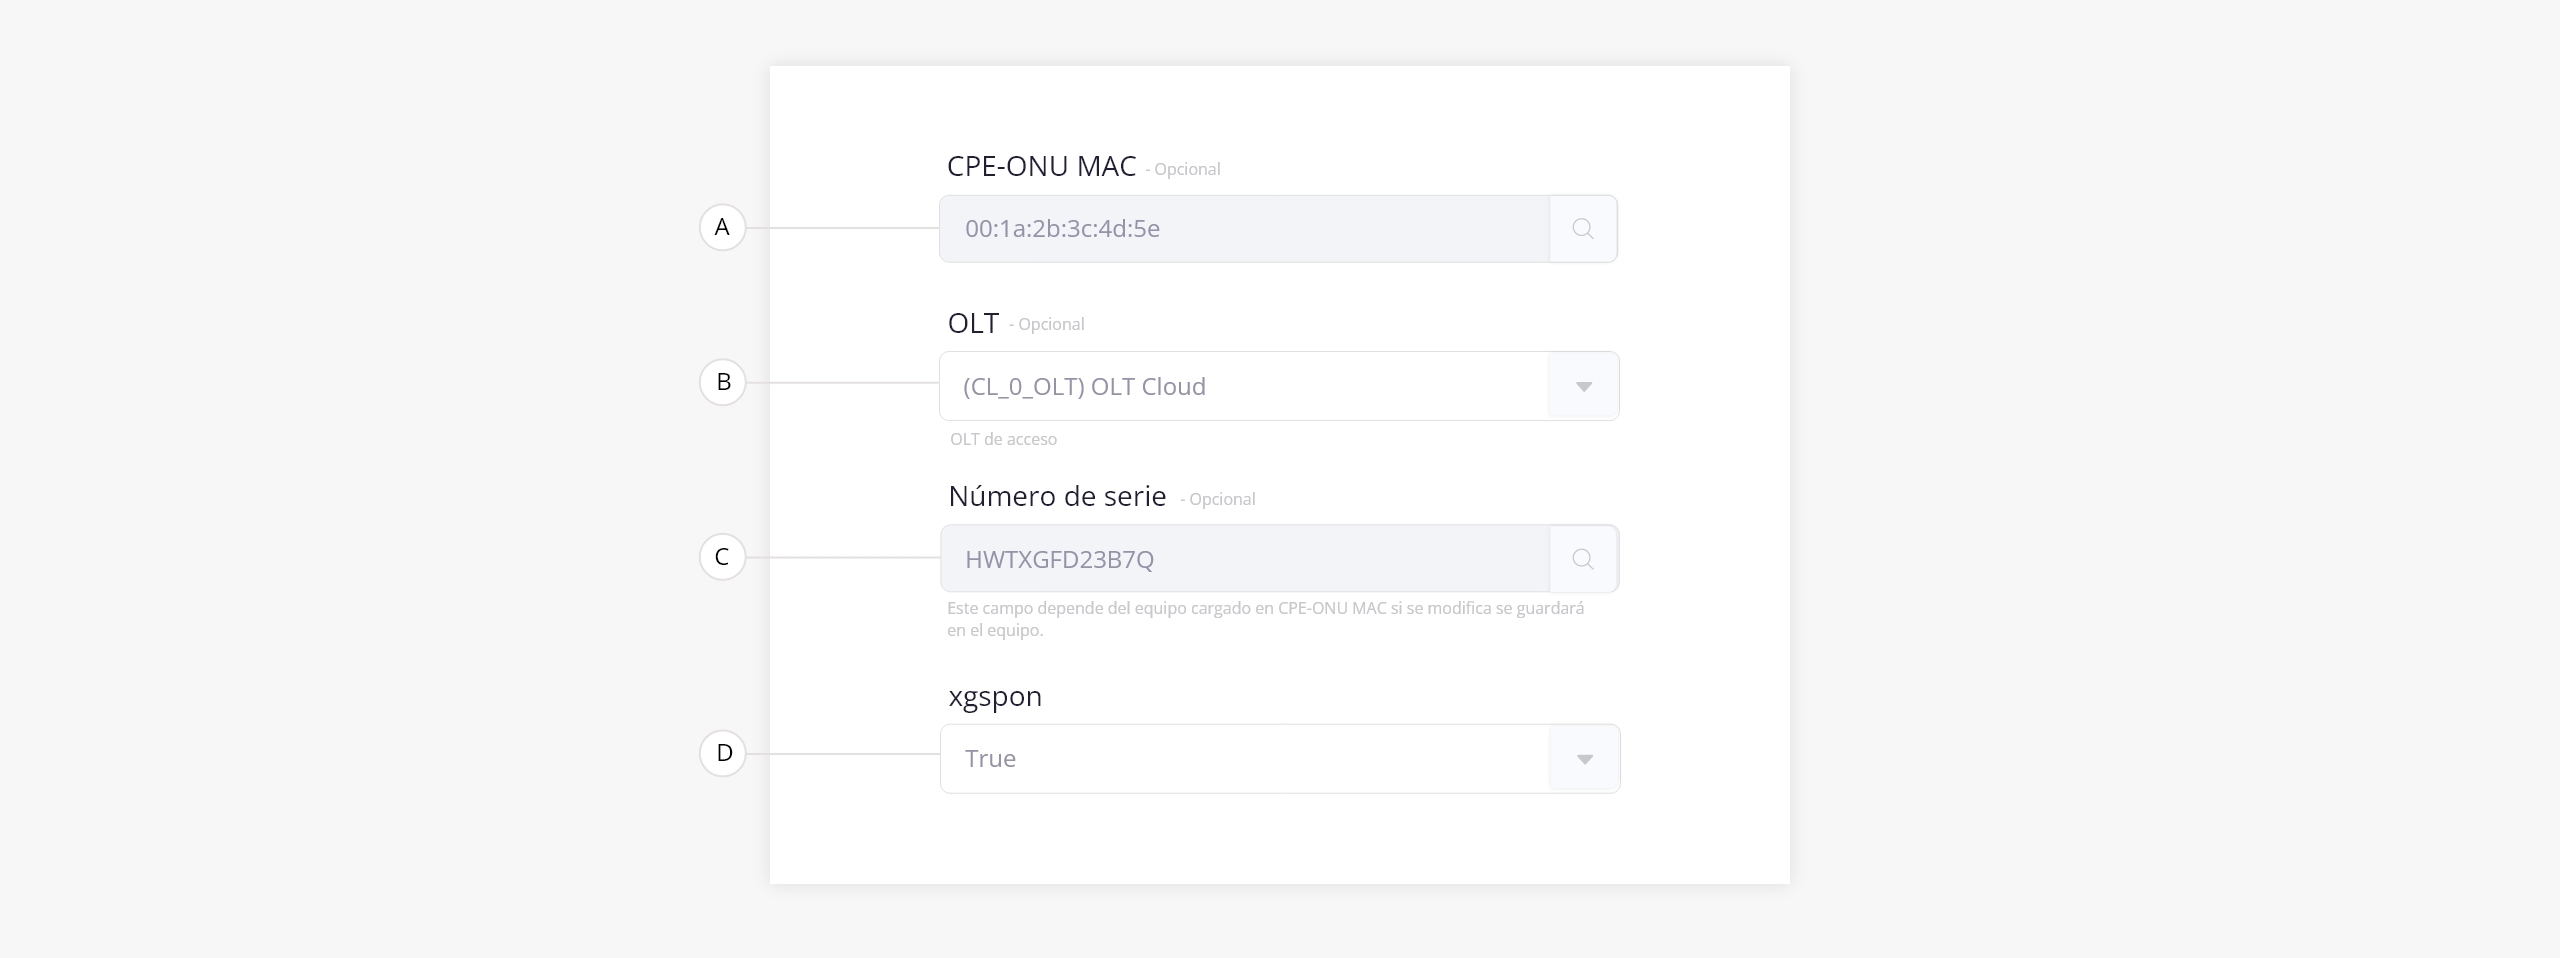Click the xgspon field label
The height and width of the screenshot is (958, 2560).
tap(995, 696)
